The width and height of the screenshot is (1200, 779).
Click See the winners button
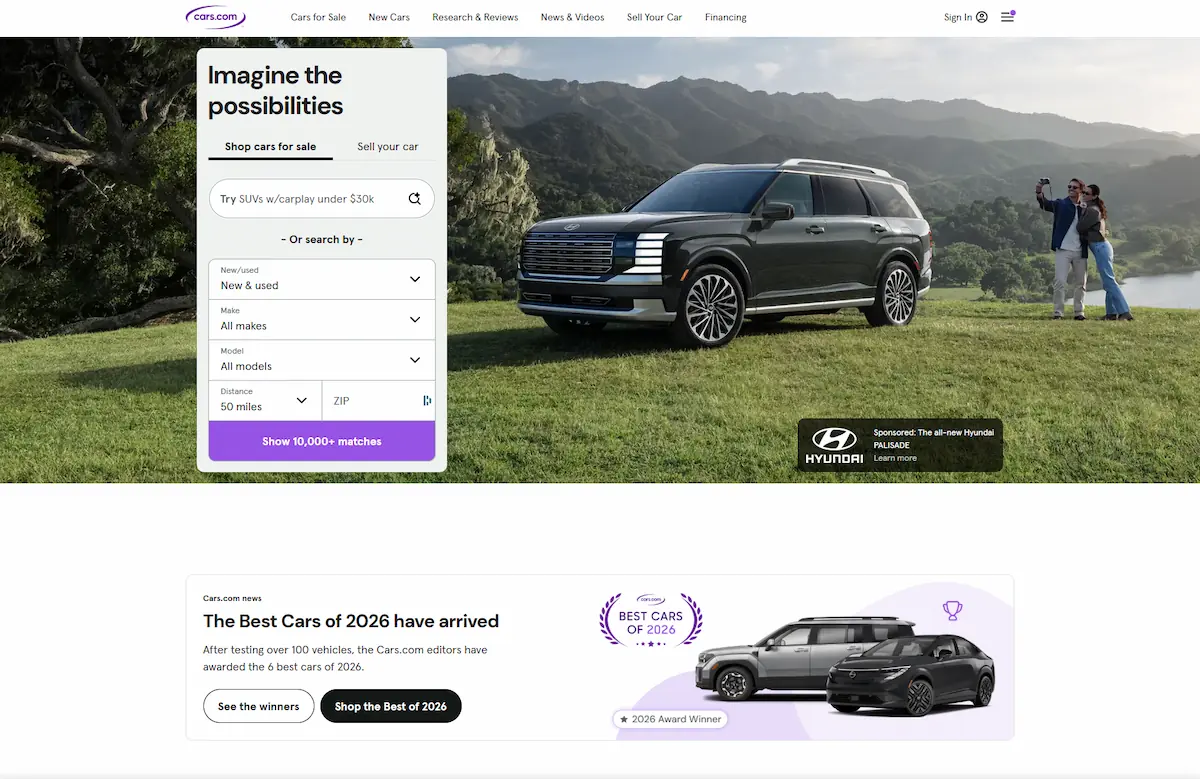(x=259, y=706)
